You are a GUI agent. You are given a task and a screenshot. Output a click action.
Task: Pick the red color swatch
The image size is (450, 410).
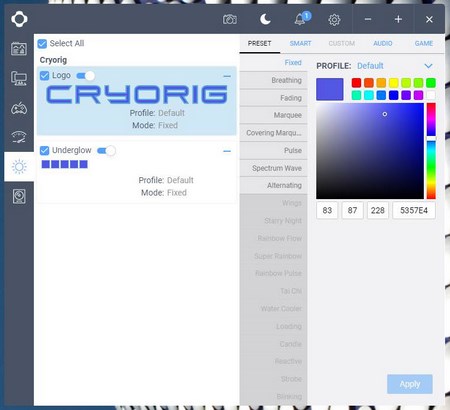click(356, 83)
